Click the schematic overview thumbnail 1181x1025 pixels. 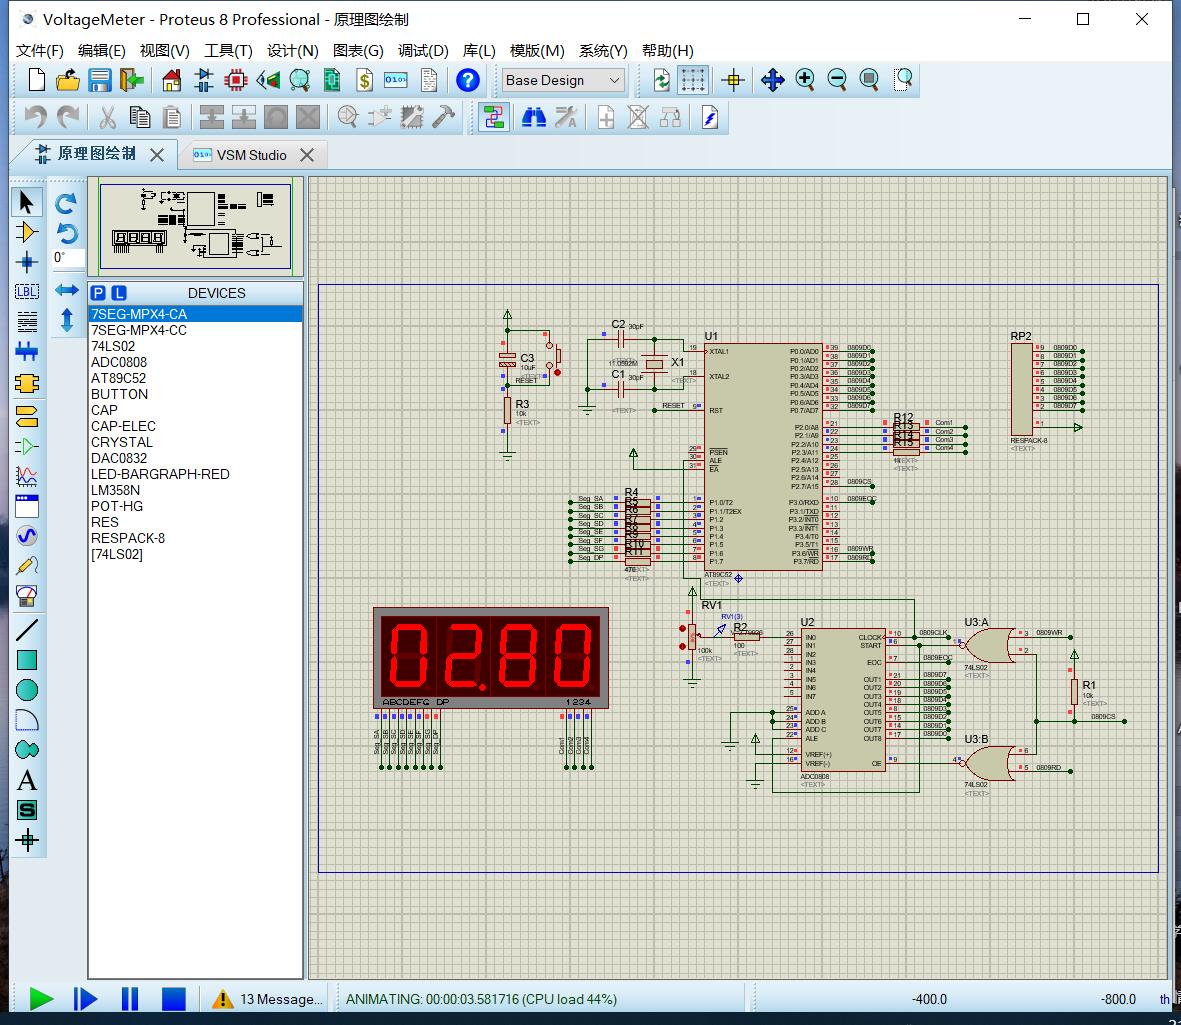tap(195, 227)
